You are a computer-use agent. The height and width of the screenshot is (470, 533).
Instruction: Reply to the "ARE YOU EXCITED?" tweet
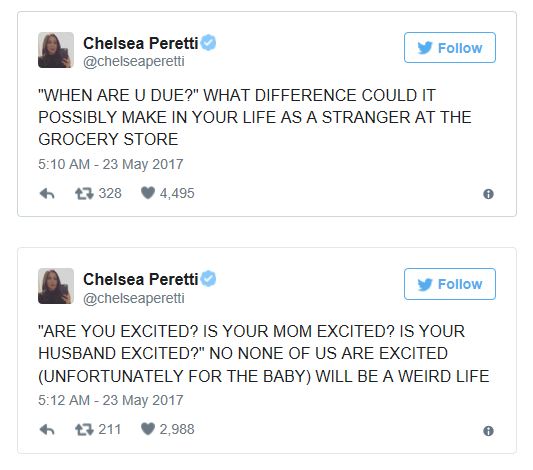click(47, 430)
